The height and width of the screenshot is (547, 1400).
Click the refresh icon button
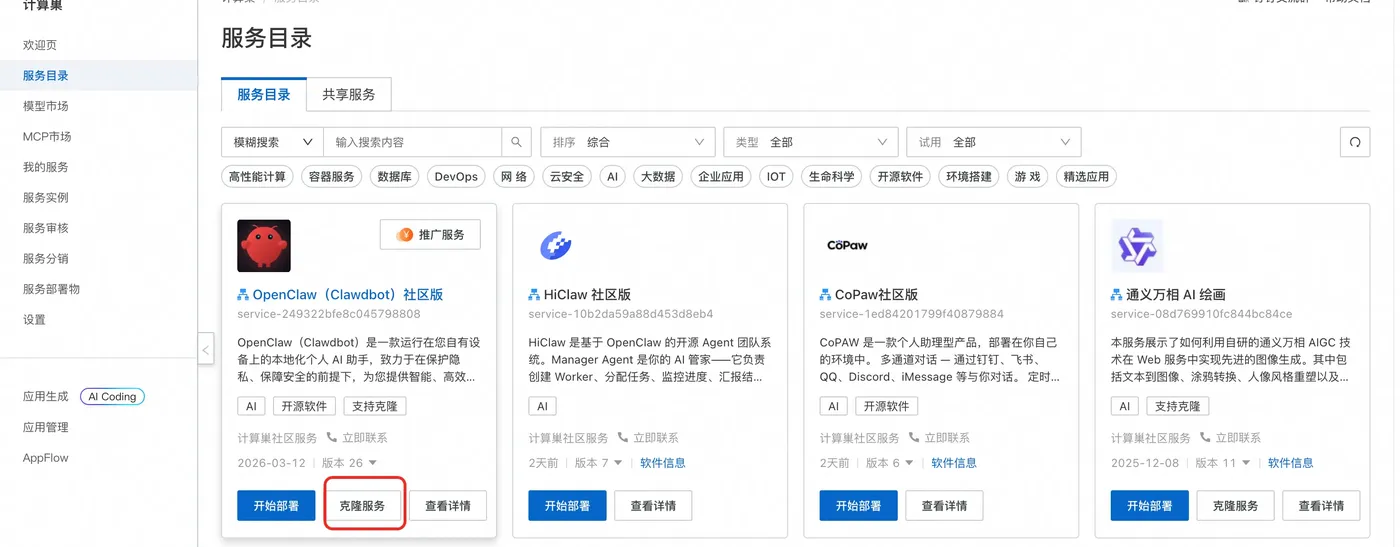pos(1355,142)
